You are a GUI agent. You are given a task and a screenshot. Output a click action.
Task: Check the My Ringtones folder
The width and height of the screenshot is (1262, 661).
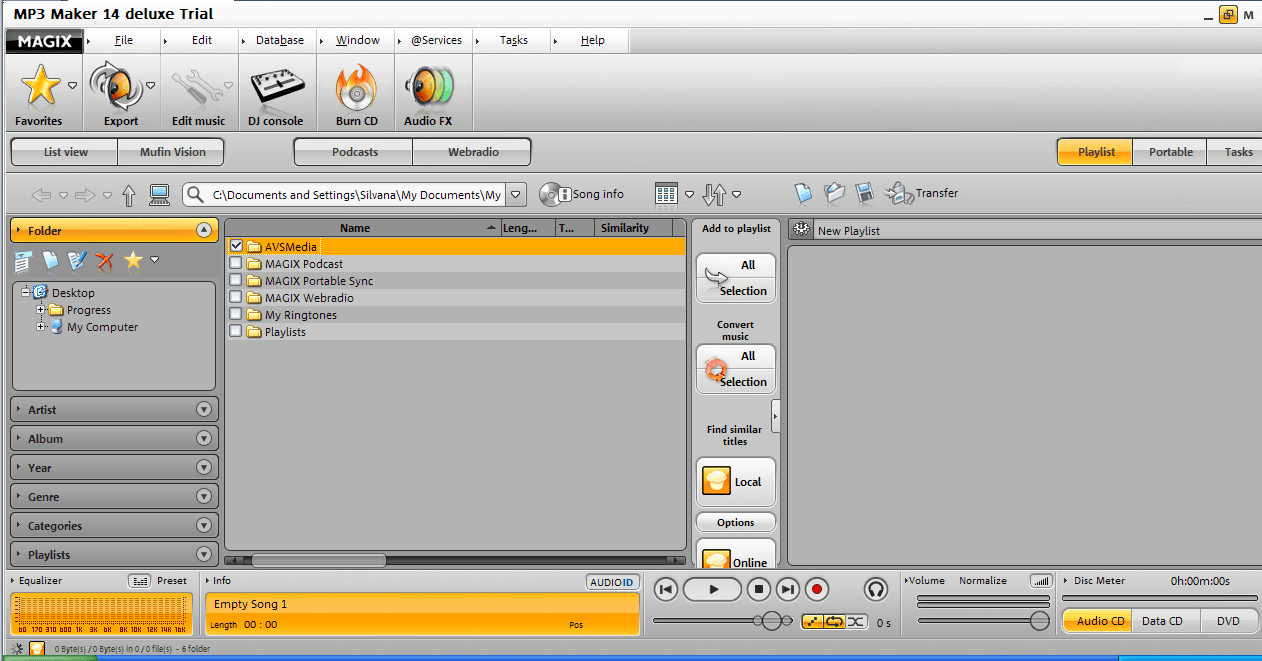click(236, 314)
